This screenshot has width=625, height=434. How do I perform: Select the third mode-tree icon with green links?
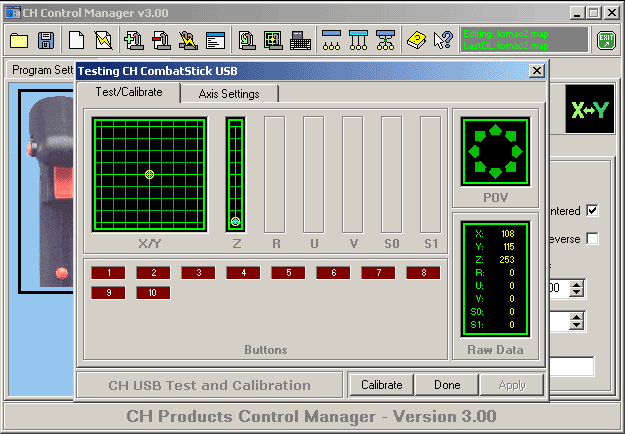(x=385, y=40)
